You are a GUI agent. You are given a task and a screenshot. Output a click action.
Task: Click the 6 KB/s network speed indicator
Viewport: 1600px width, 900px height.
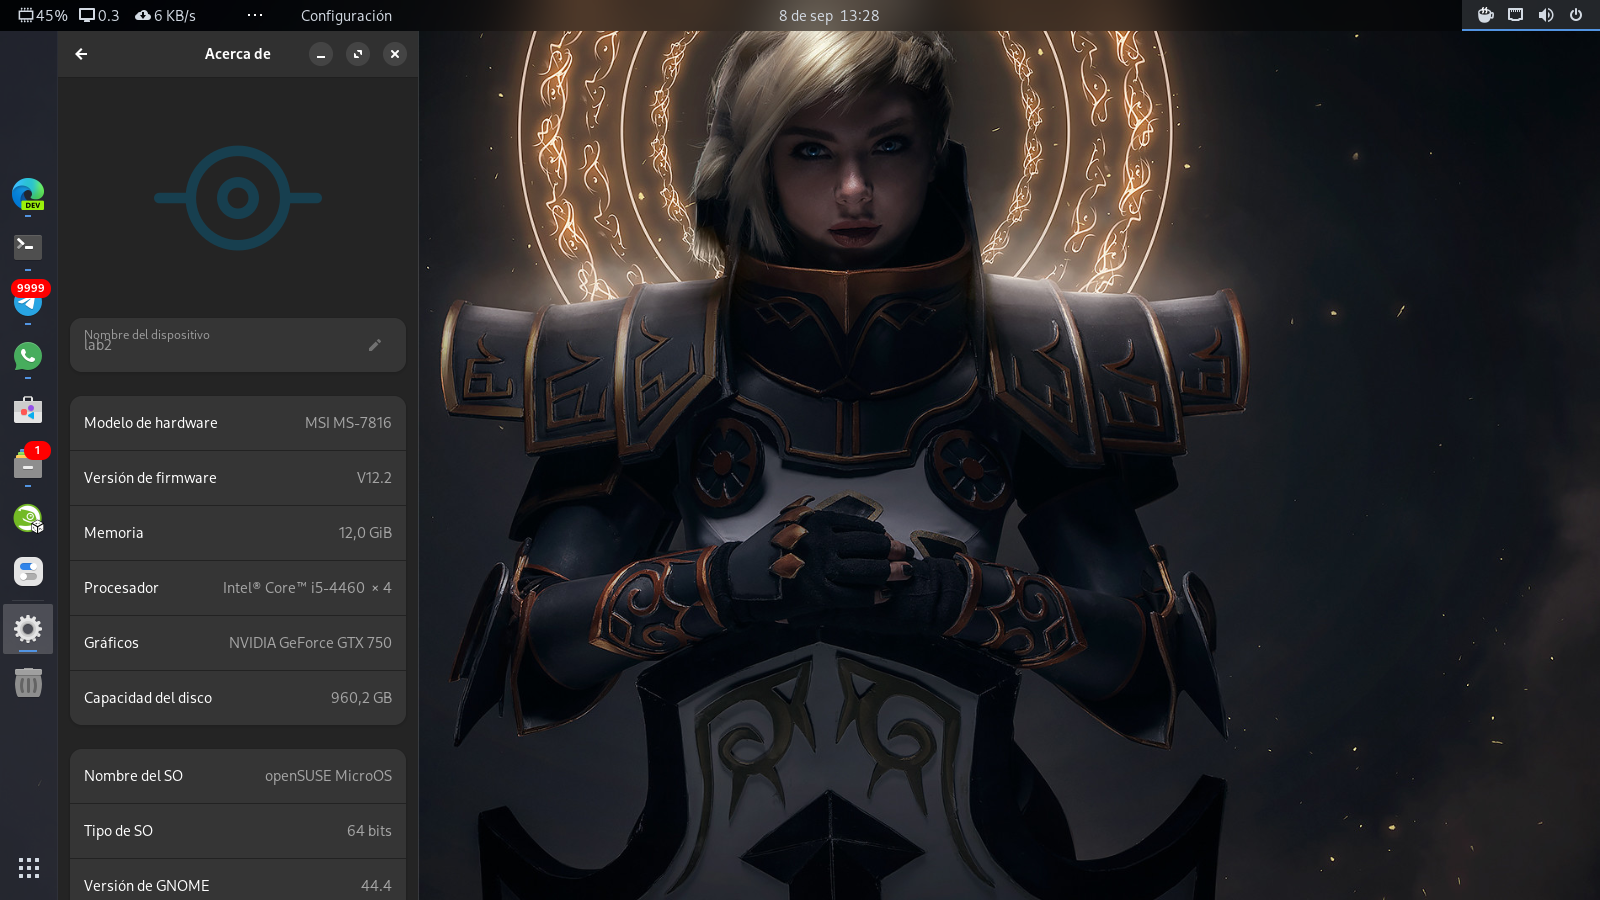tap(165, 15)
